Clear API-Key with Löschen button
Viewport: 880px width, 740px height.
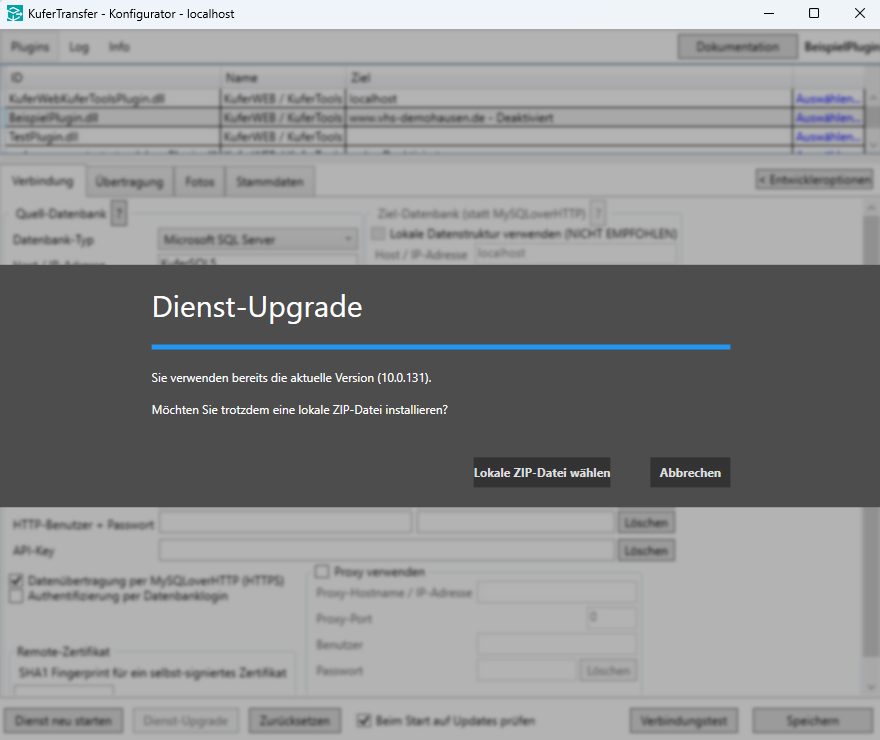(647, 550)
